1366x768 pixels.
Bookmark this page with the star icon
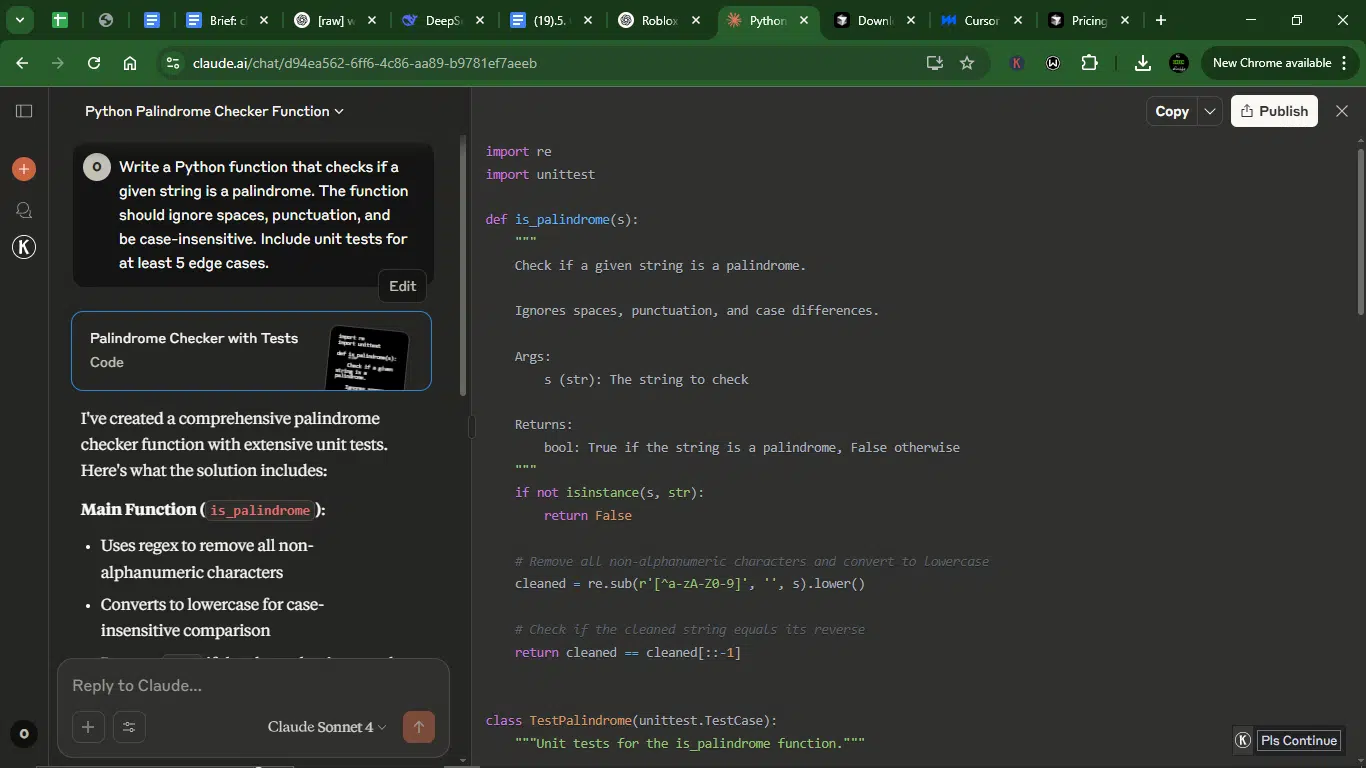(967, 63)
